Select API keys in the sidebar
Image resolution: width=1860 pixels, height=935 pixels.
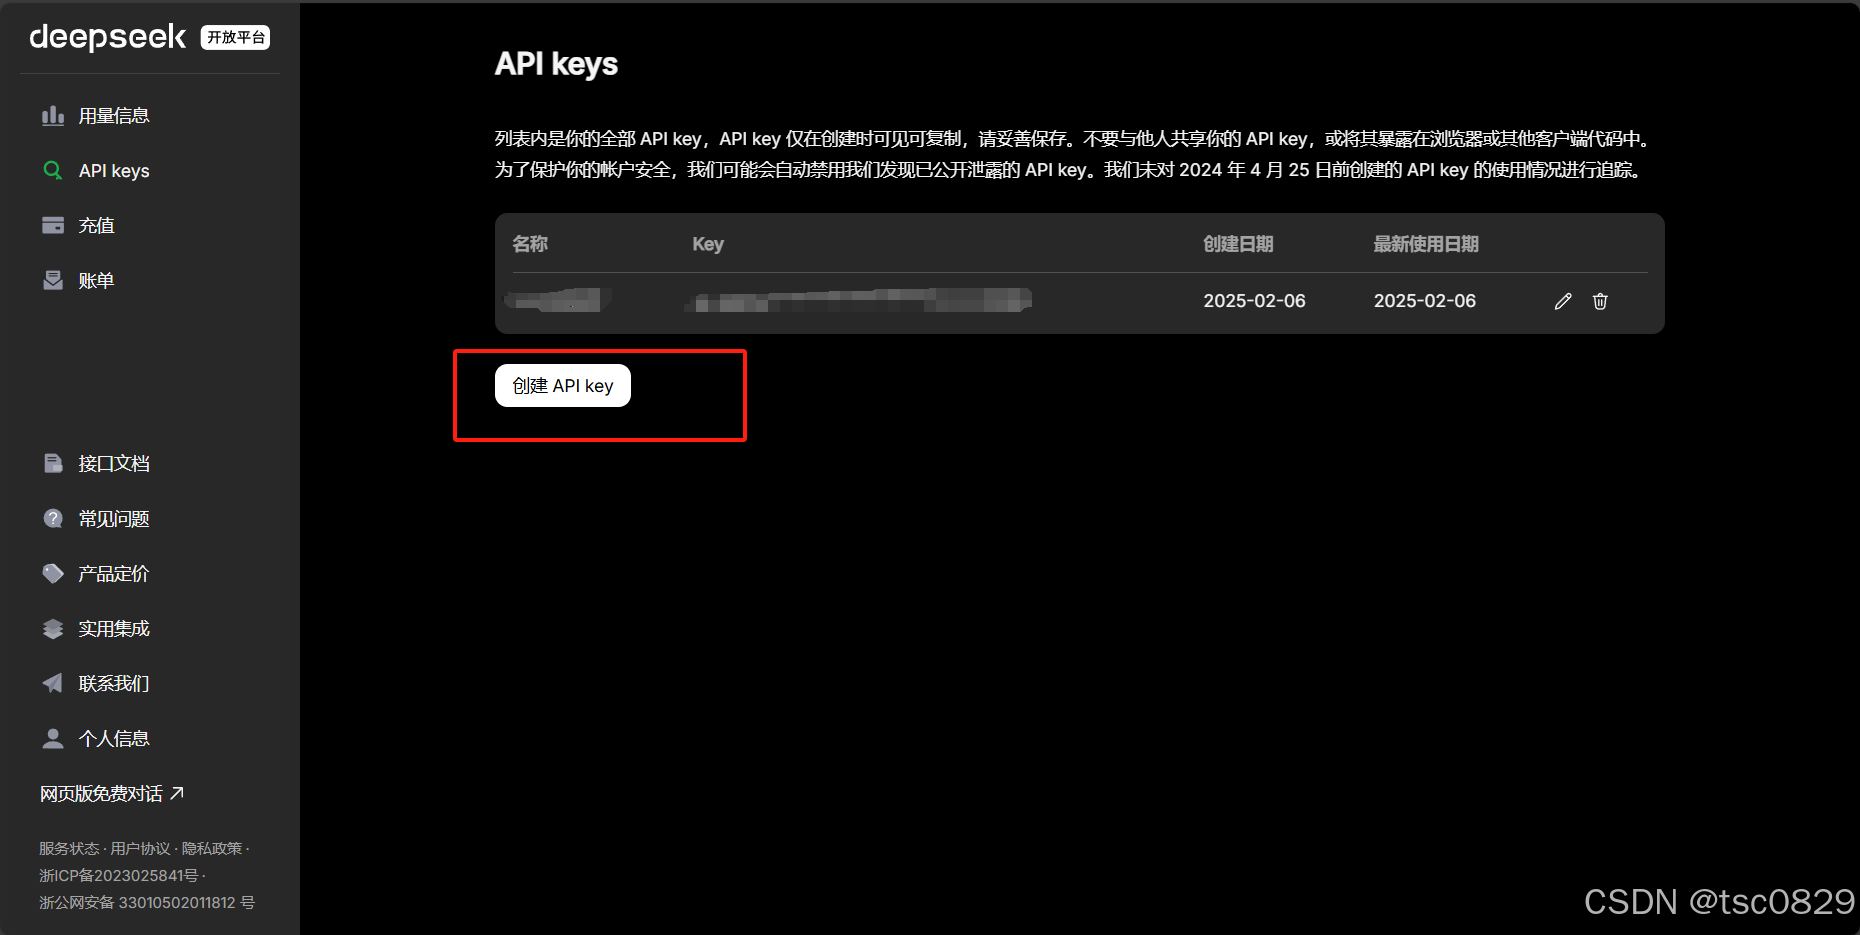(x=114, y=171)
